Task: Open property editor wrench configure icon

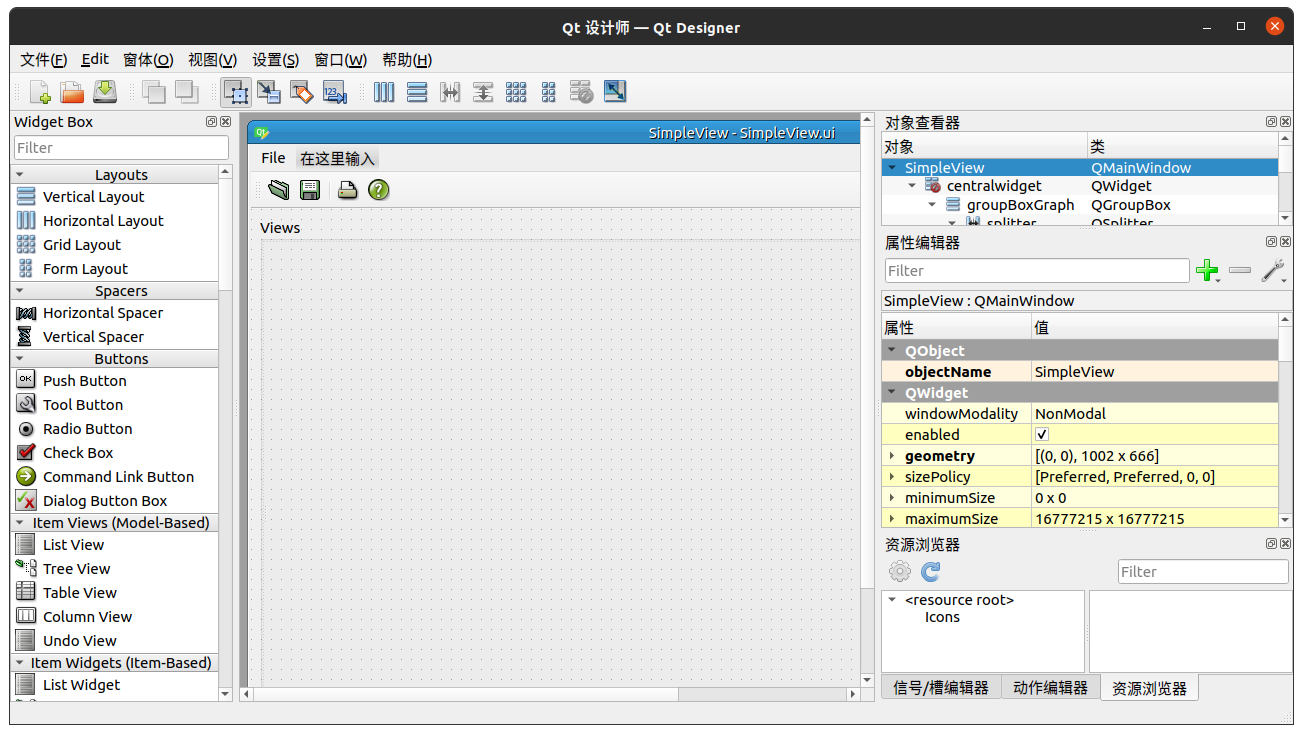Action: click(x=1273, y=270)
